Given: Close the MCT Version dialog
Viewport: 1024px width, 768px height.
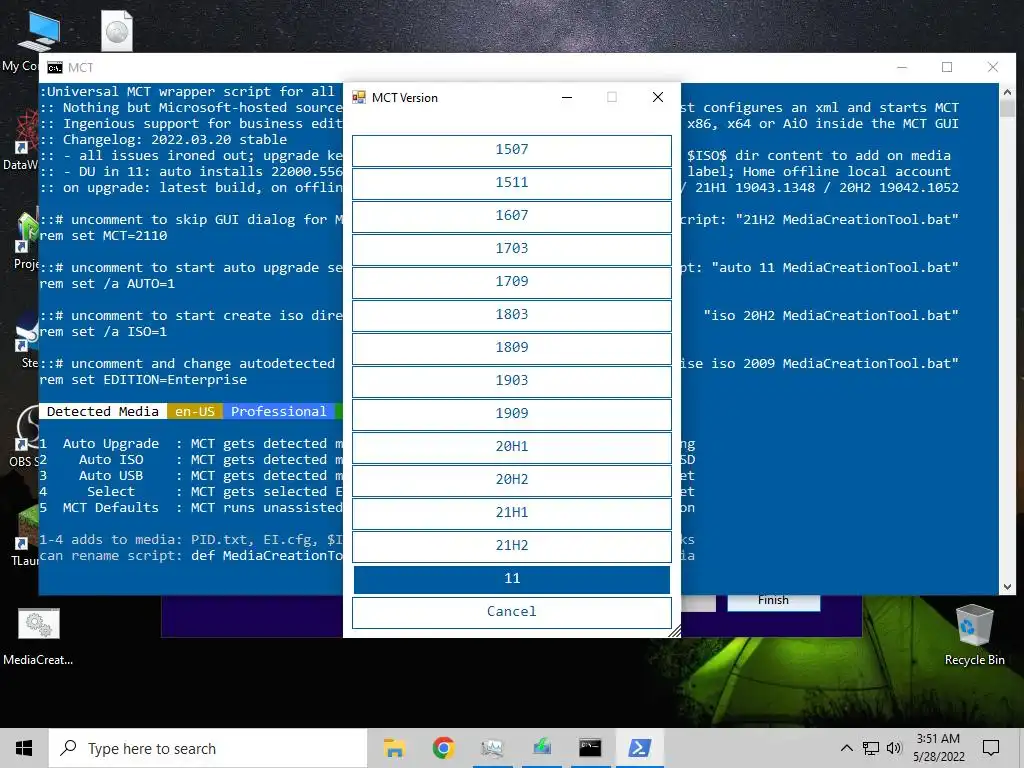Looking at the screenshot, I should click(x=658, y=97).
